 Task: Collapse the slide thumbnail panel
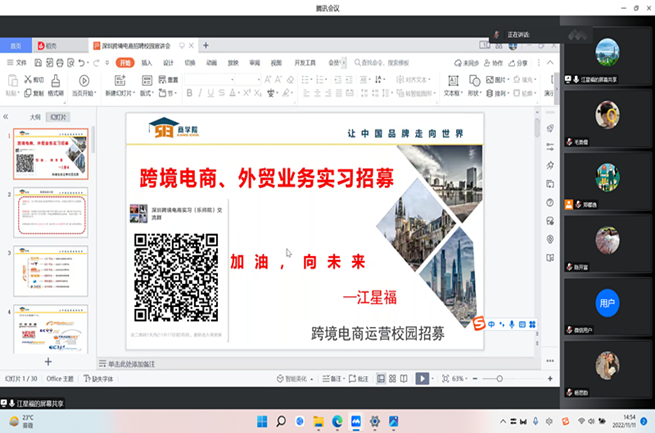click(x=6, y=117)
